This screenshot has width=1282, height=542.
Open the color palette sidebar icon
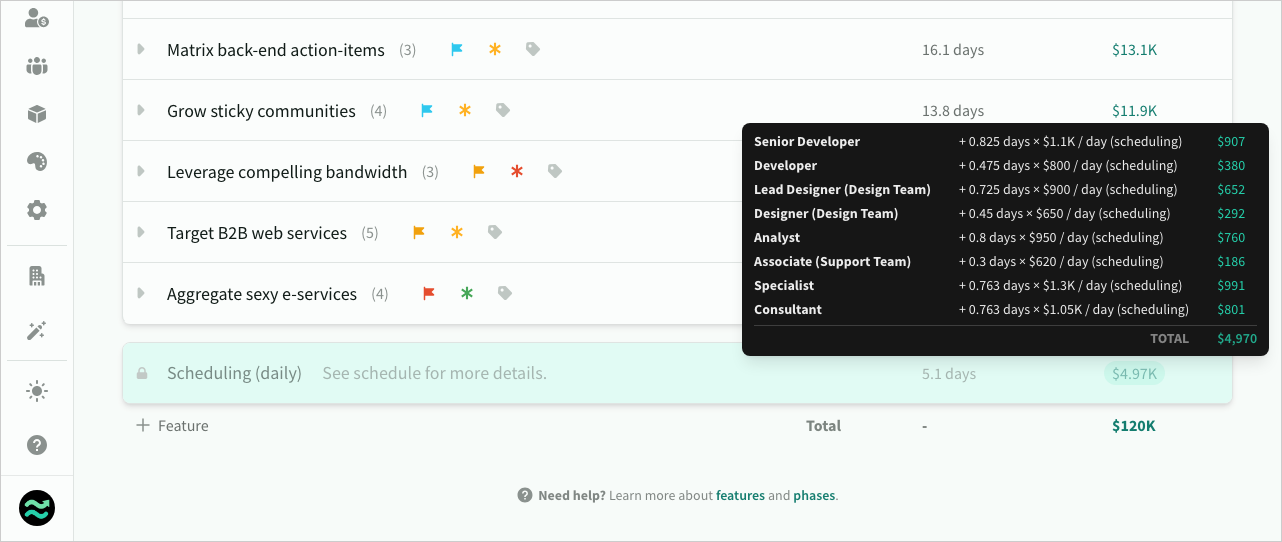(x=37, y=162)
